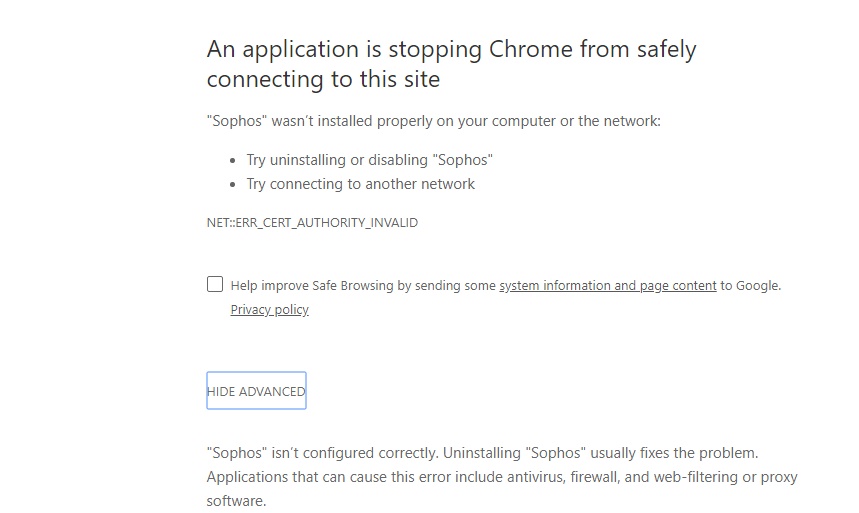859x513 pixels.
Task: Click the heading line starting 'An application is stopping'
Action: [451, 50]
